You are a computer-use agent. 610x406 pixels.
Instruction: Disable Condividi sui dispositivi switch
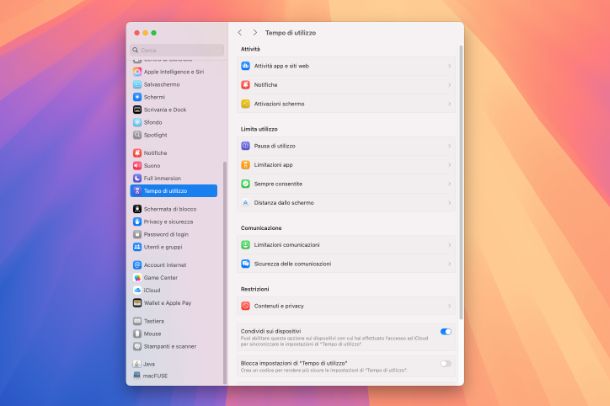click(x=445, y=331)
